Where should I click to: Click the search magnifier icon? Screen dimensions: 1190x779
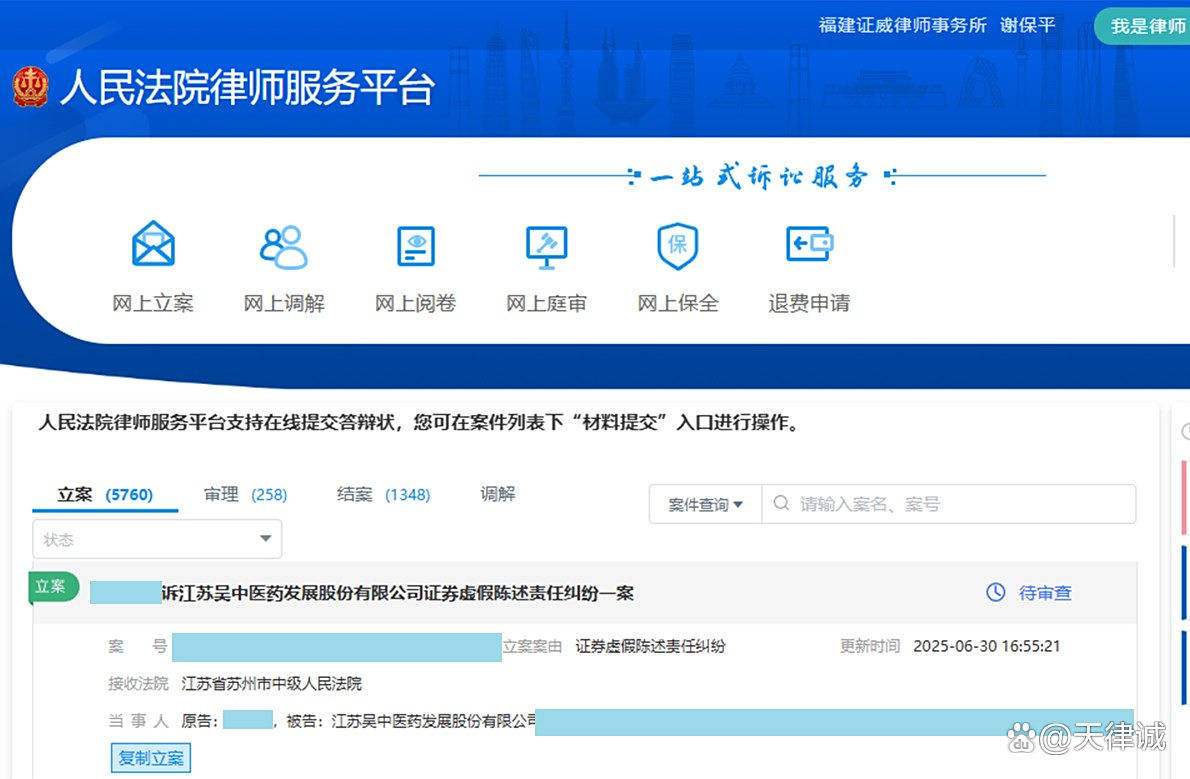pos(780,504)
